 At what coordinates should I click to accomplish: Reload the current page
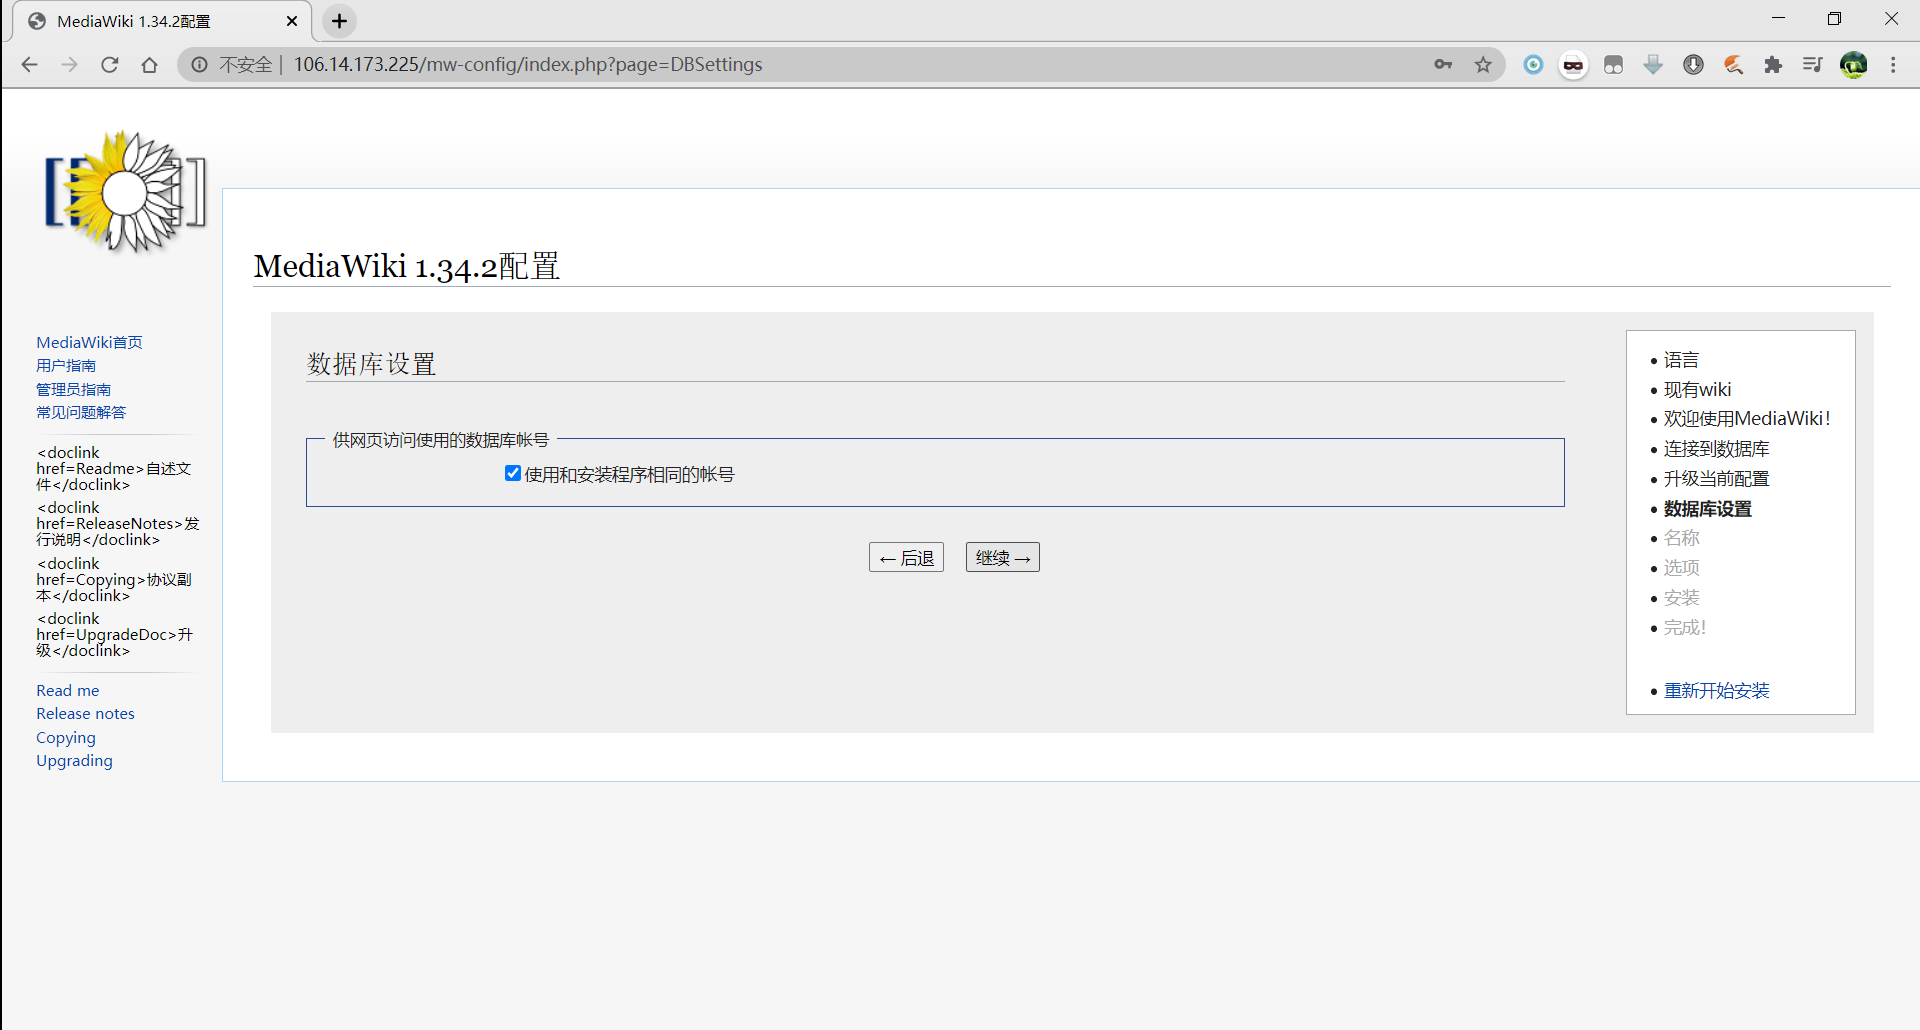(110, 65)
